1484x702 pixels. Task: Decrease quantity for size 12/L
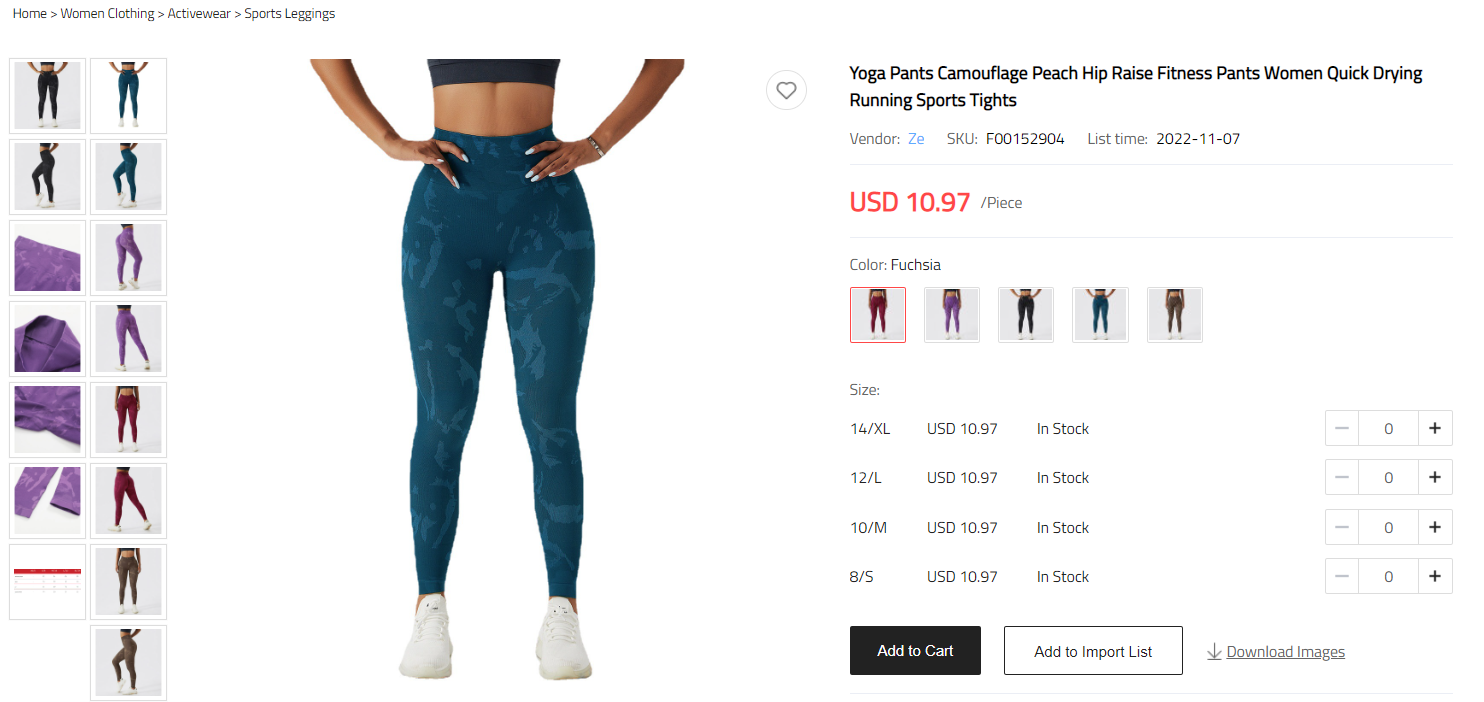point(1342,477)
